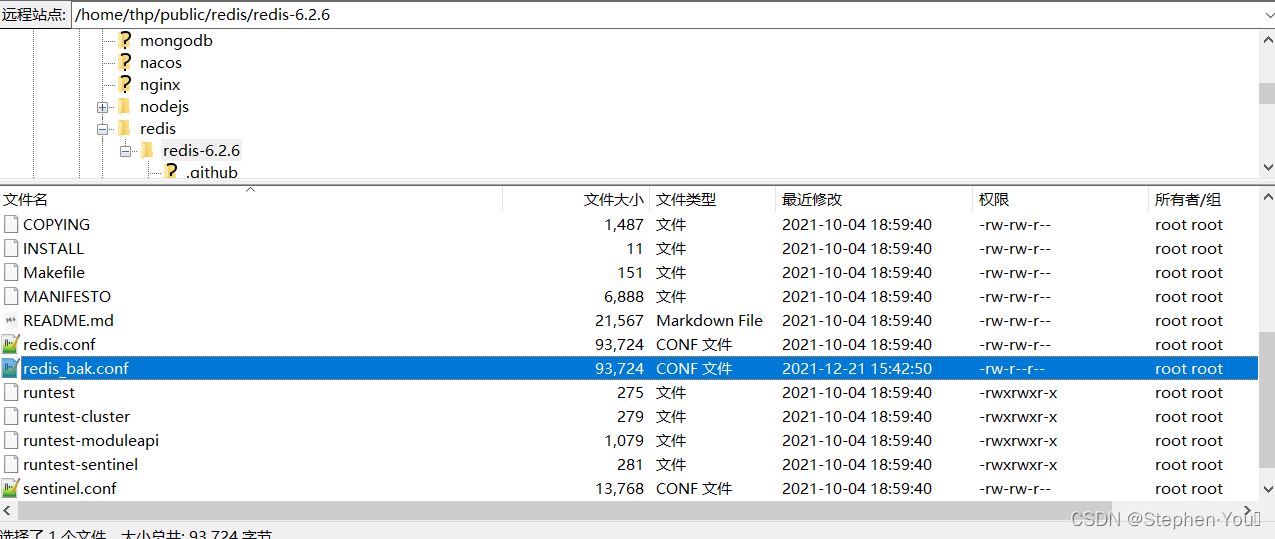This screenshot has width=1275, height=539.
Task: Click the nginx question mark folder icon
Action: 124,85
